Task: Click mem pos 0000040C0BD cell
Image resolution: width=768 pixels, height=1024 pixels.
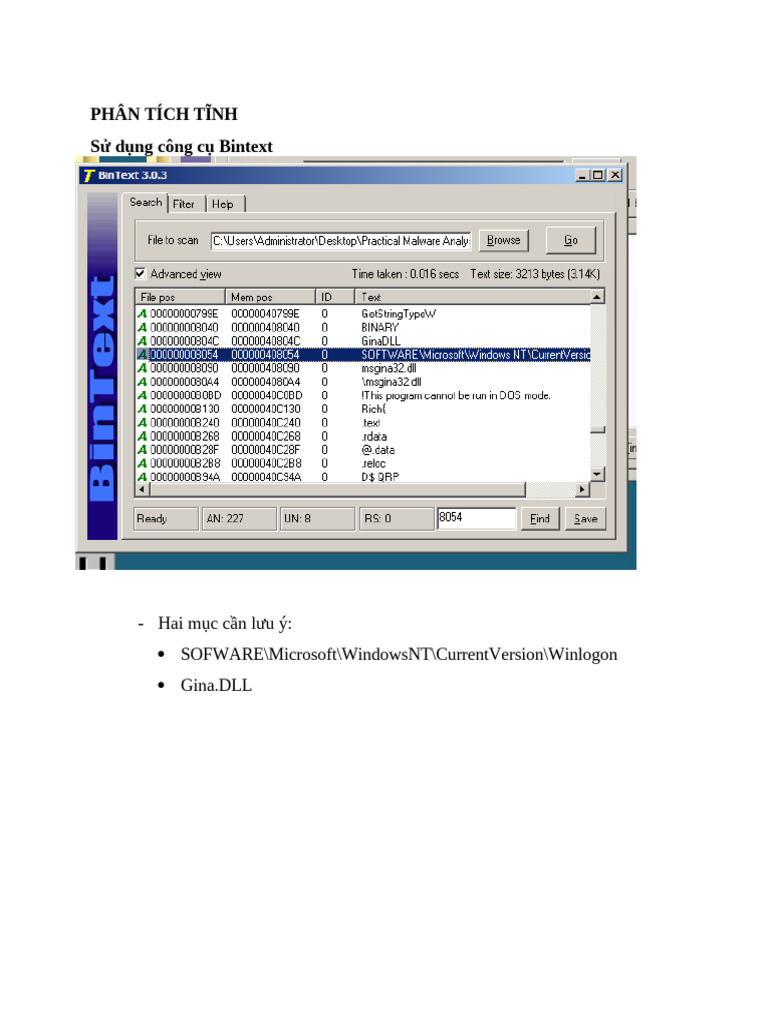Action: click(267, 396)
